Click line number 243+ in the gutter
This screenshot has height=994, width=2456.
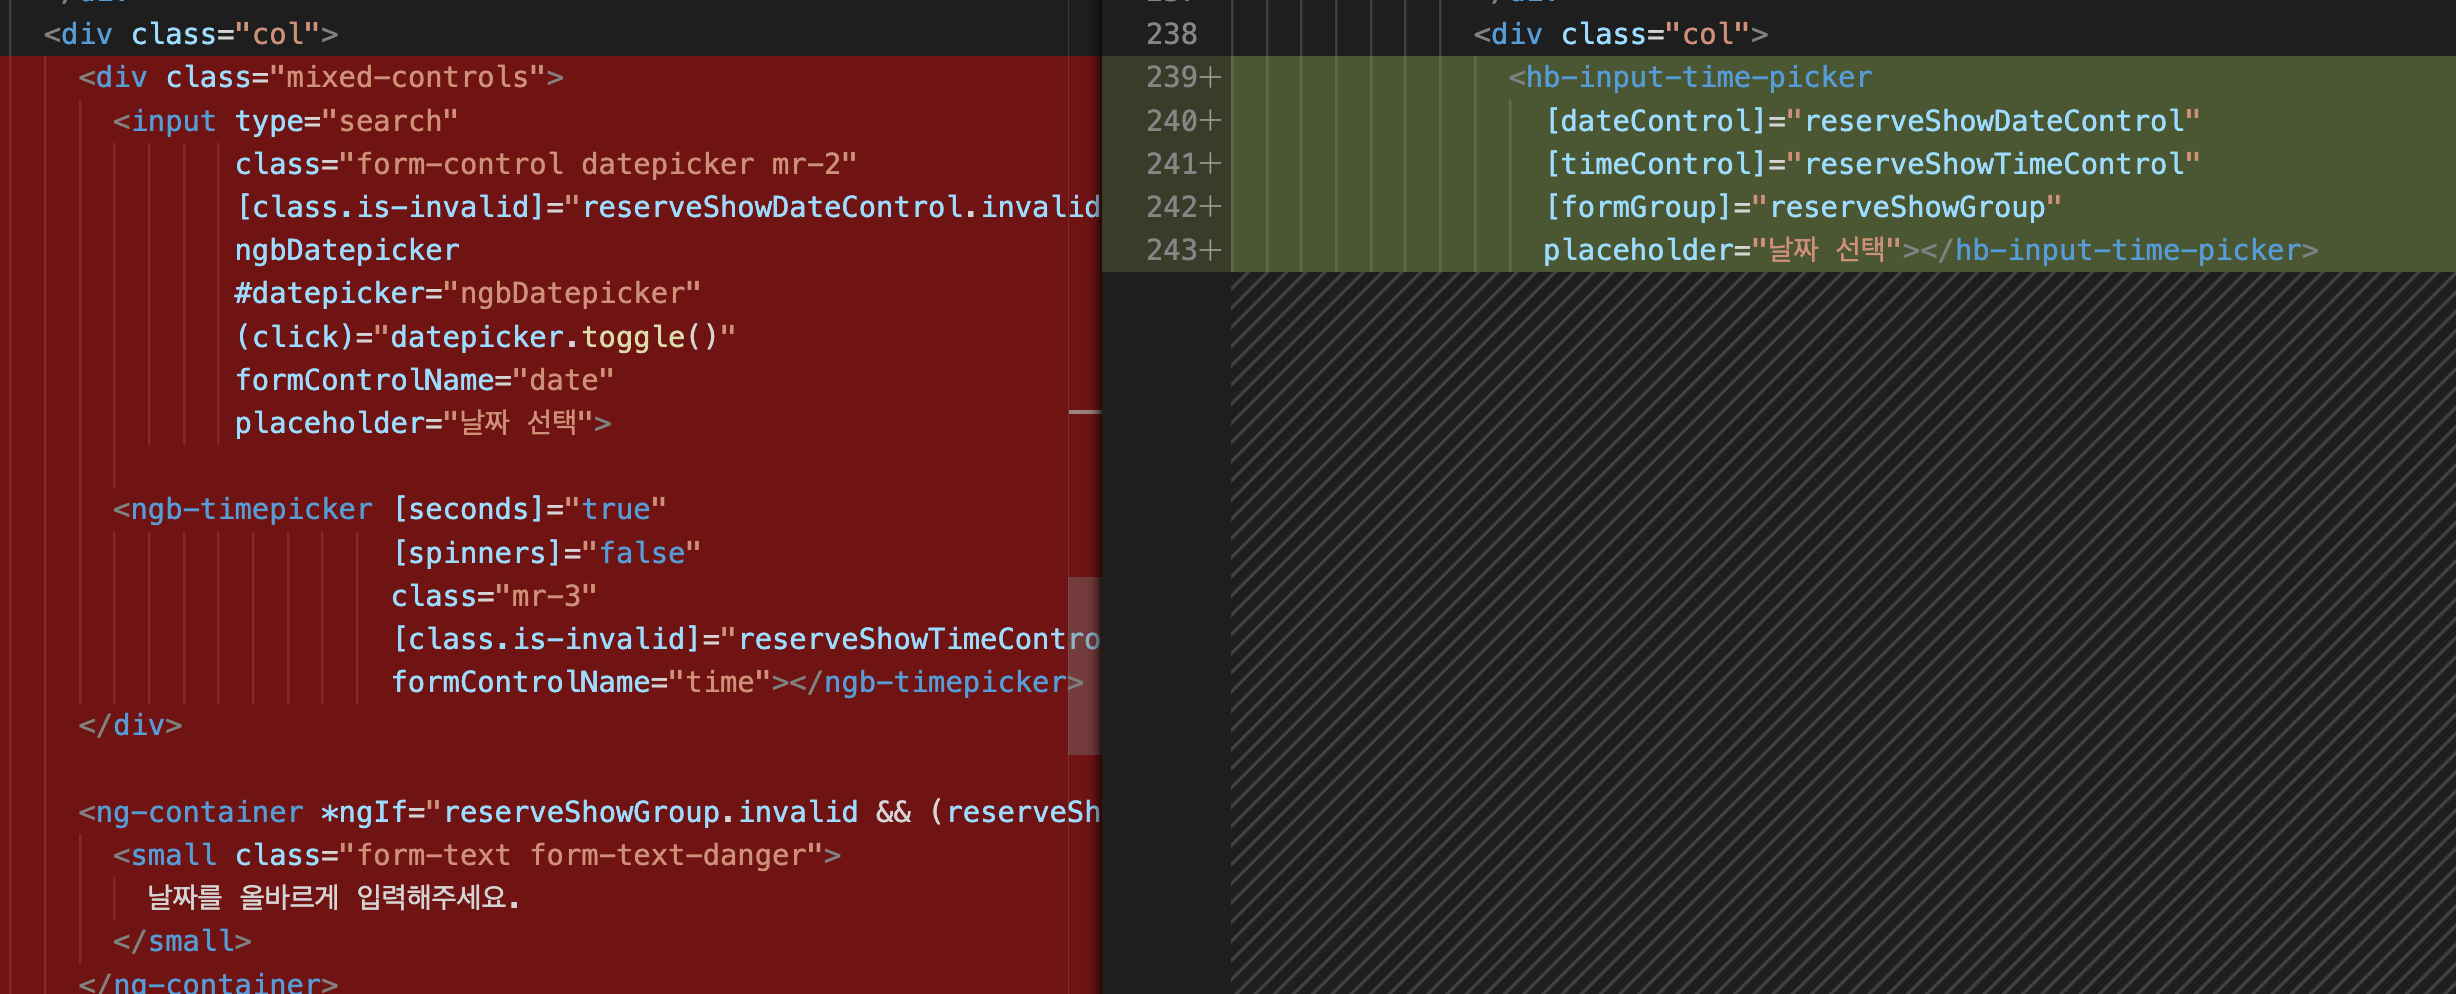(x=1183, y=250)
